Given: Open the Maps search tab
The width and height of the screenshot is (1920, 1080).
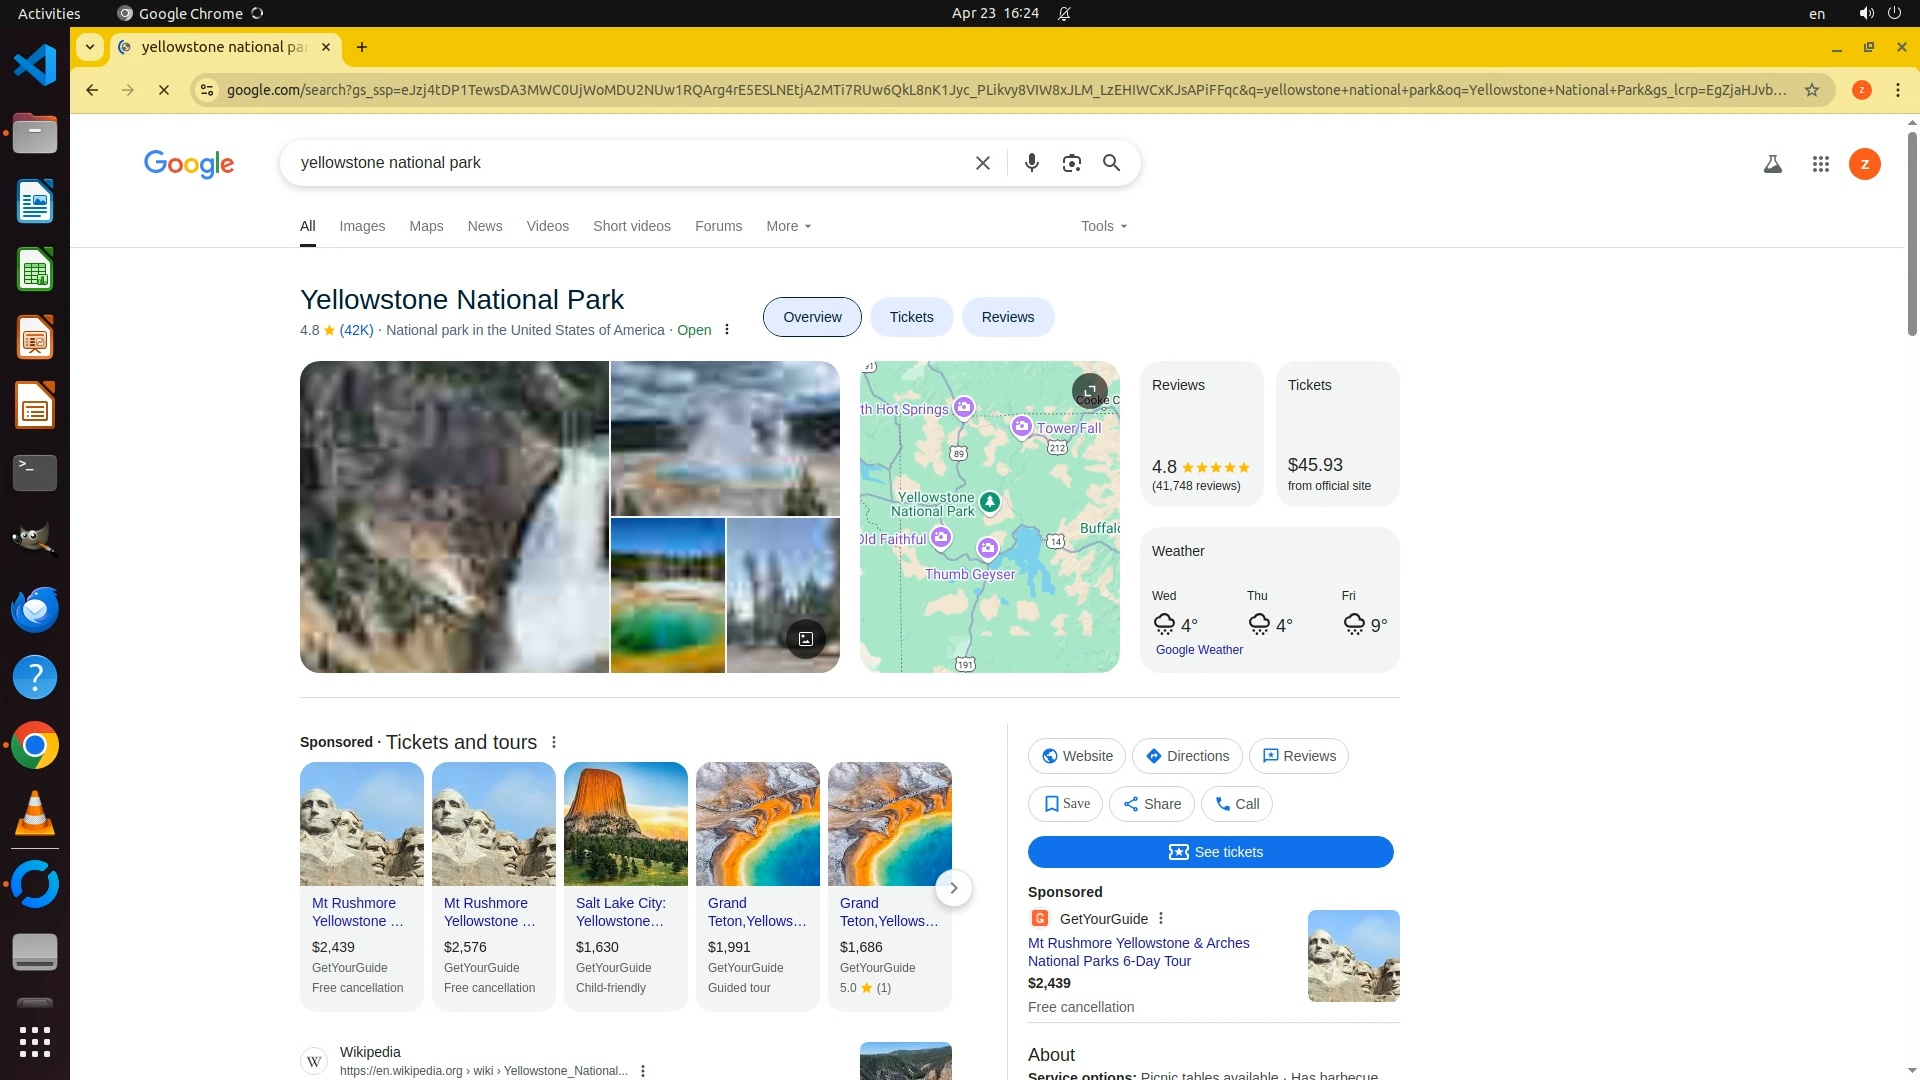Looking at the screenshot, I should coord(426,226).
